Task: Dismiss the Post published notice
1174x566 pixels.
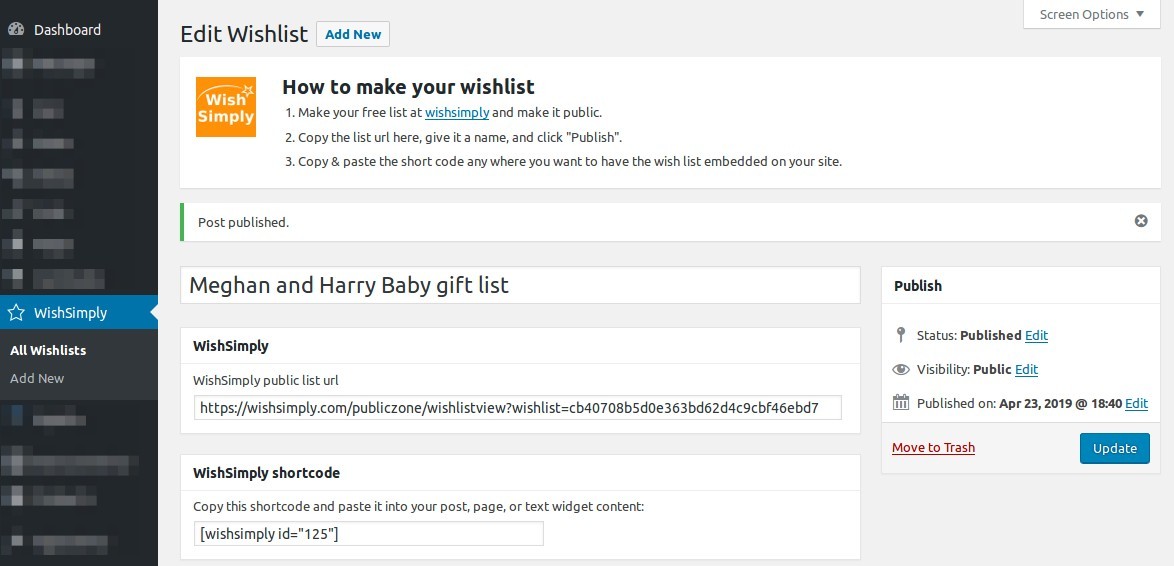Action: pos(1141,221)
